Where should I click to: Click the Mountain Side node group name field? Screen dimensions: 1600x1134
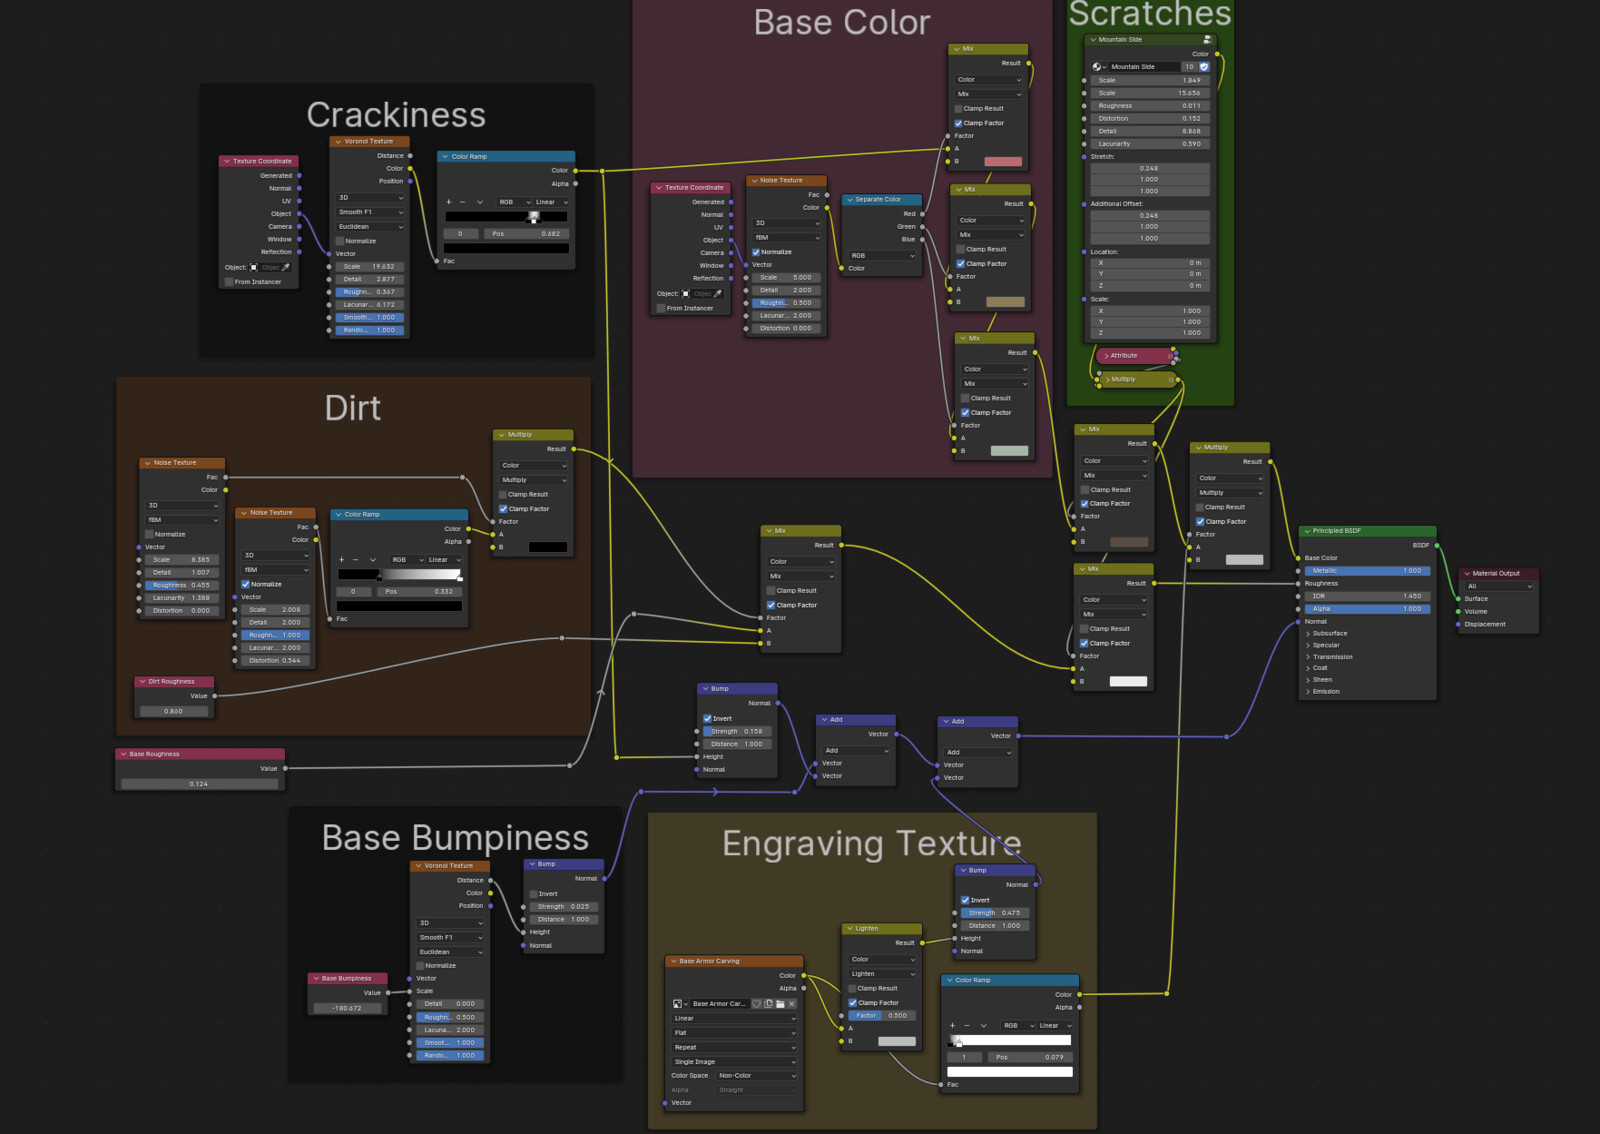point(1145,67)
